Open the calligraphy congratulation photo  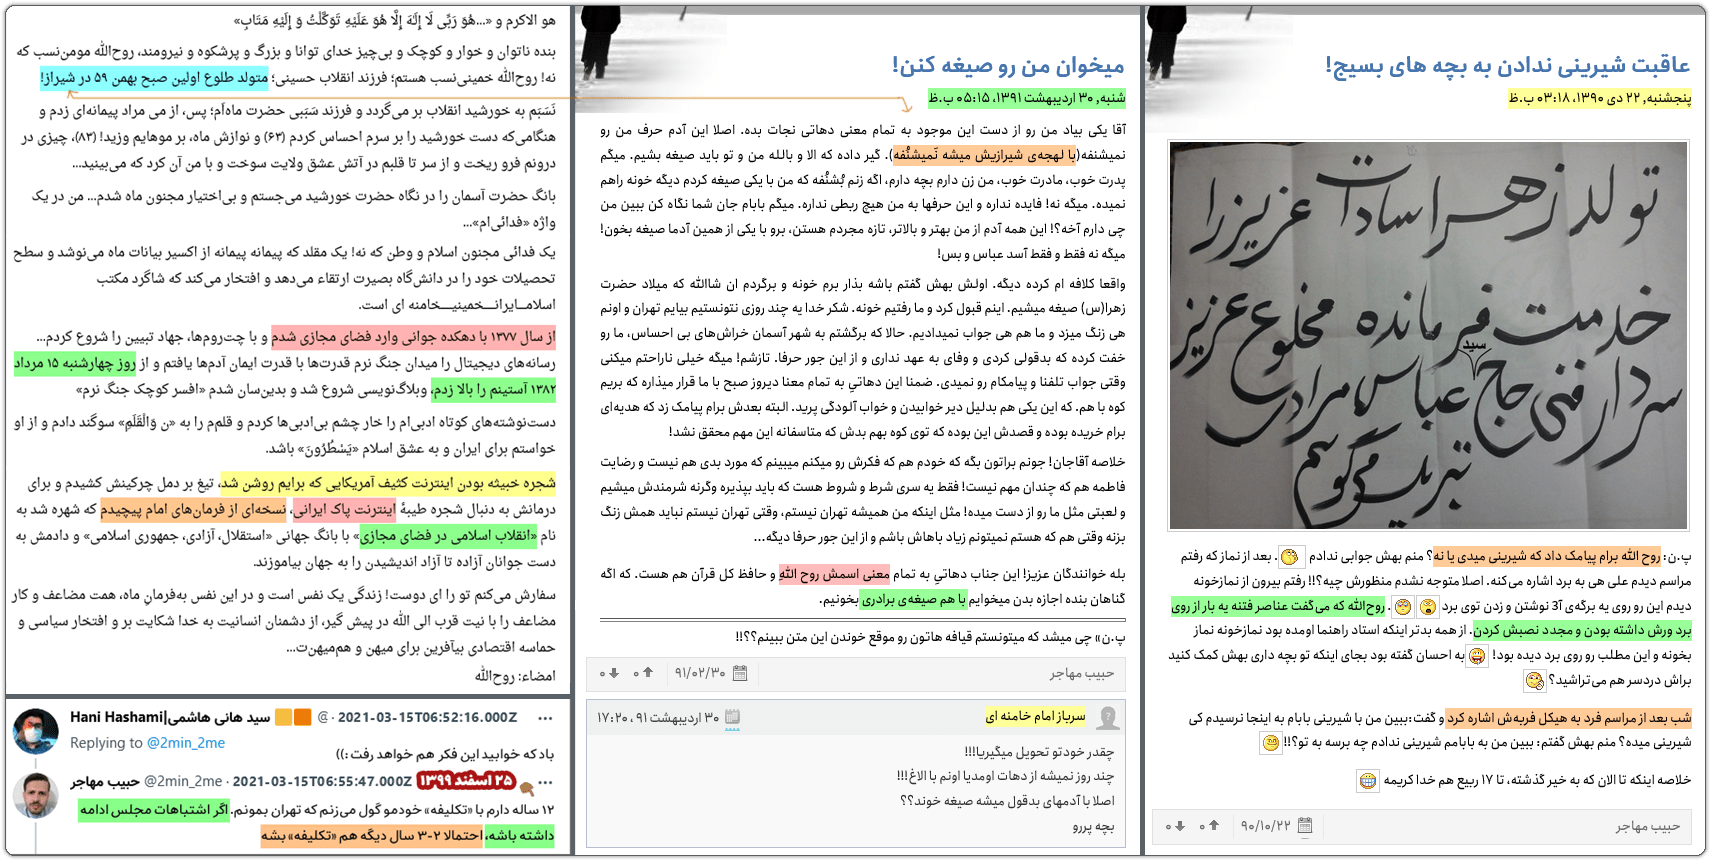click(1429, 335)
